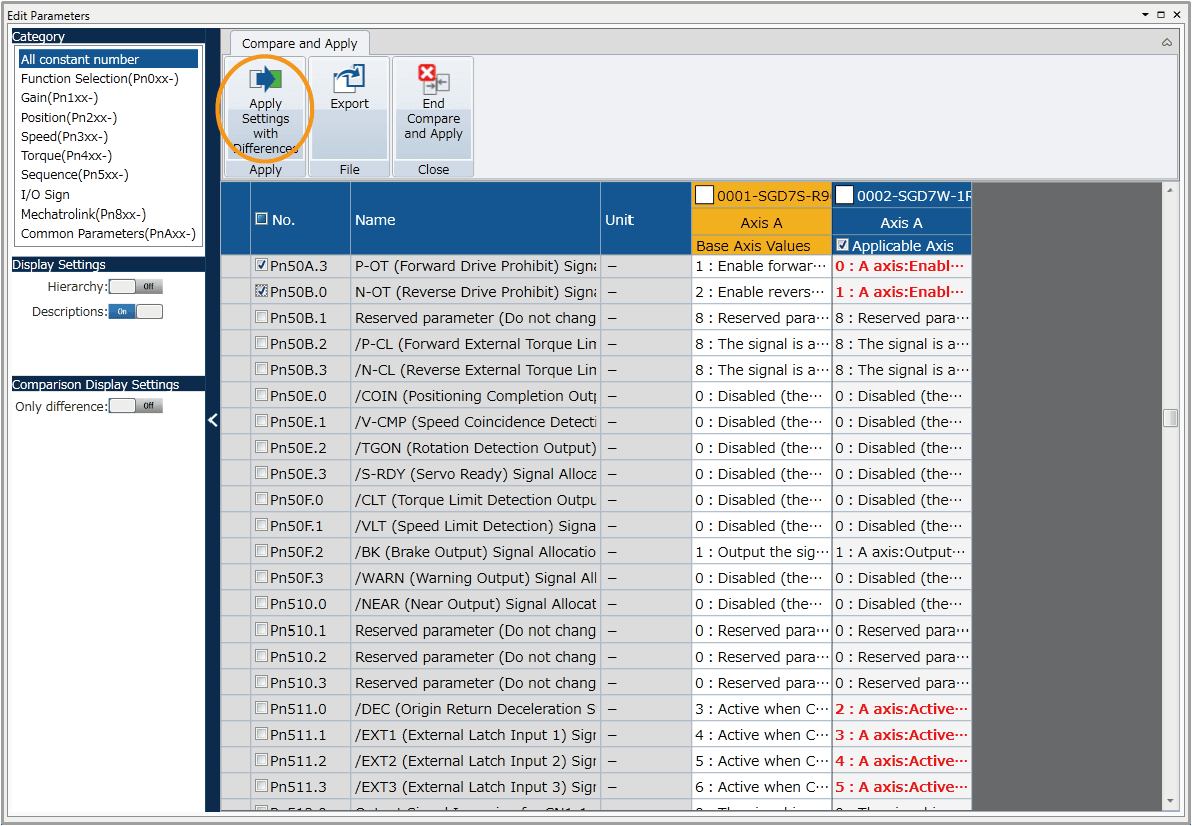Click the window float/restore icon in title bar
This screenshot has width=1192, height=826.
tap(1160, 15)
